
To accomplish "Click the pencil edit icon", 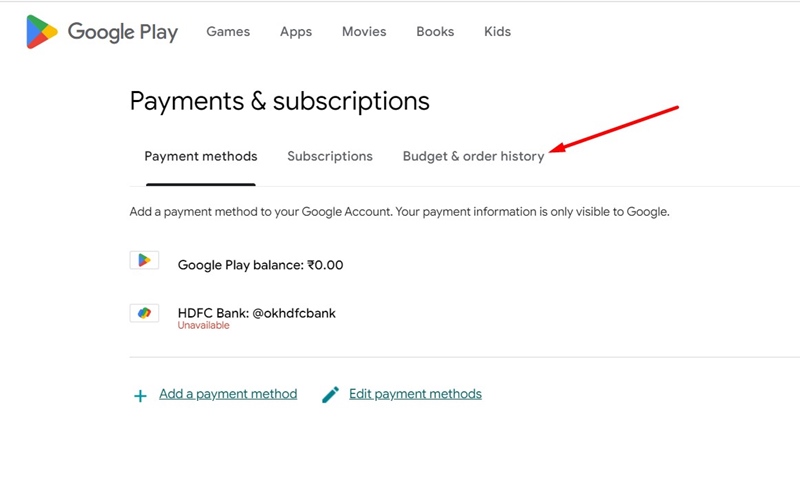I will click(x=331, y=394).
